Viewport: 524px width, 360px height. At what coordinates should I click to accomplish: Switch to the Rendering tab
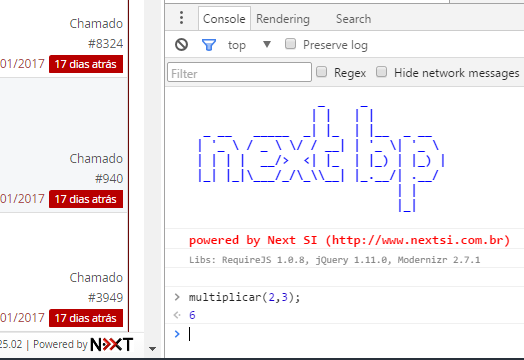coord(283,19)
